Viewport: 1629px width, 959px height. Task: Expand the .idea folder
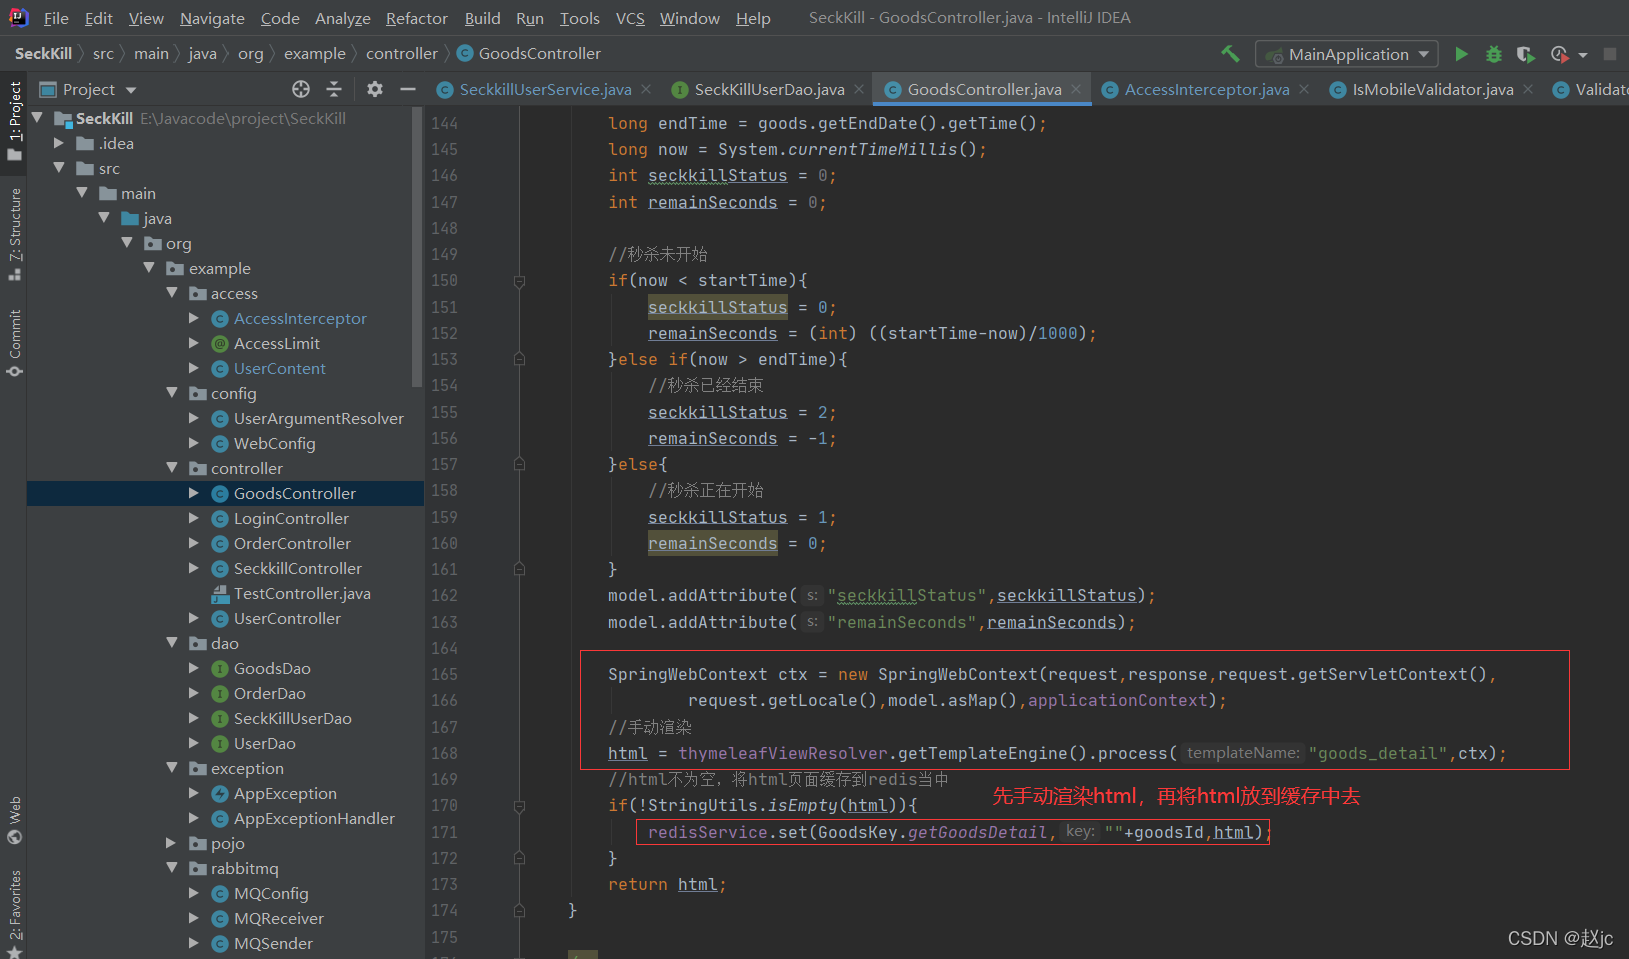pos(59,143)
